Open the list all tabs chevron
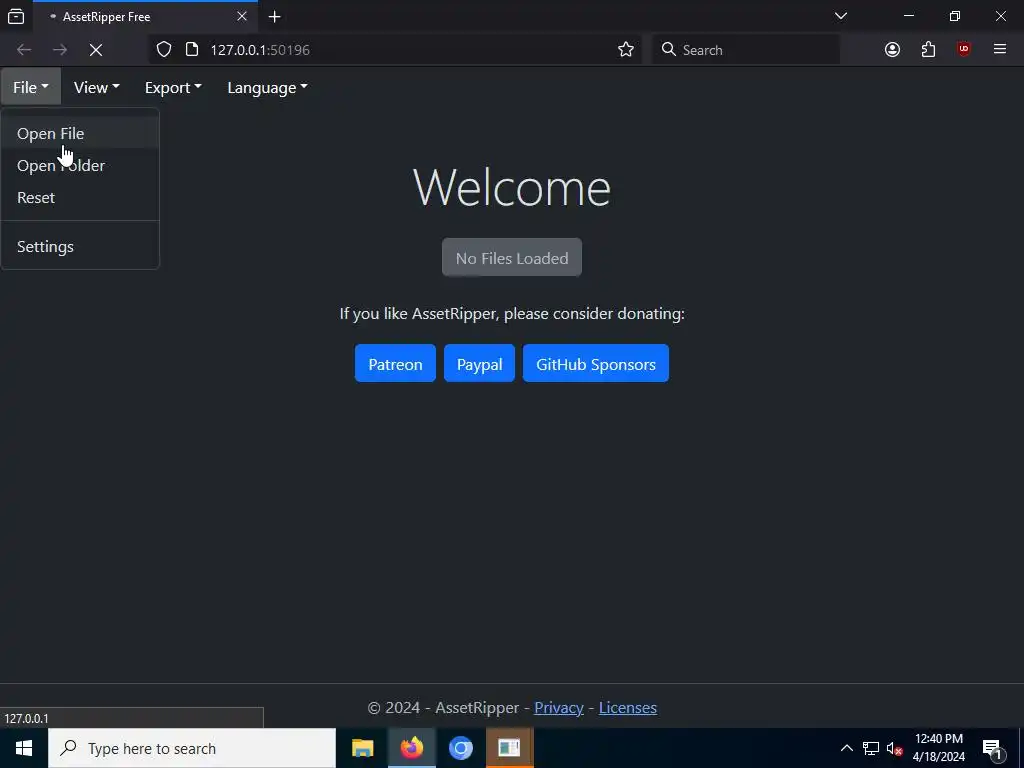The height and width of the screenshot is (768, 1024). coord(841,16)
